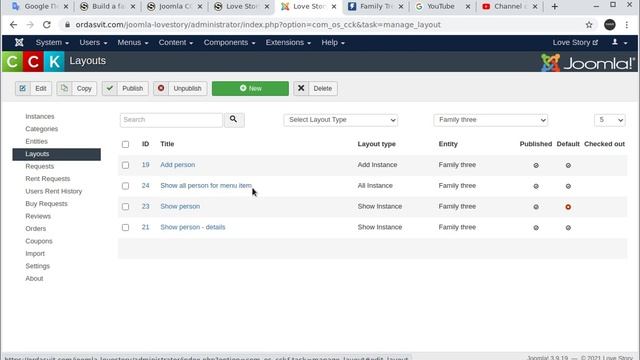The height and width of the screenshot is (360, 640).
Task: Open the list limit dropdown showing 5
Action: (609, 120)
